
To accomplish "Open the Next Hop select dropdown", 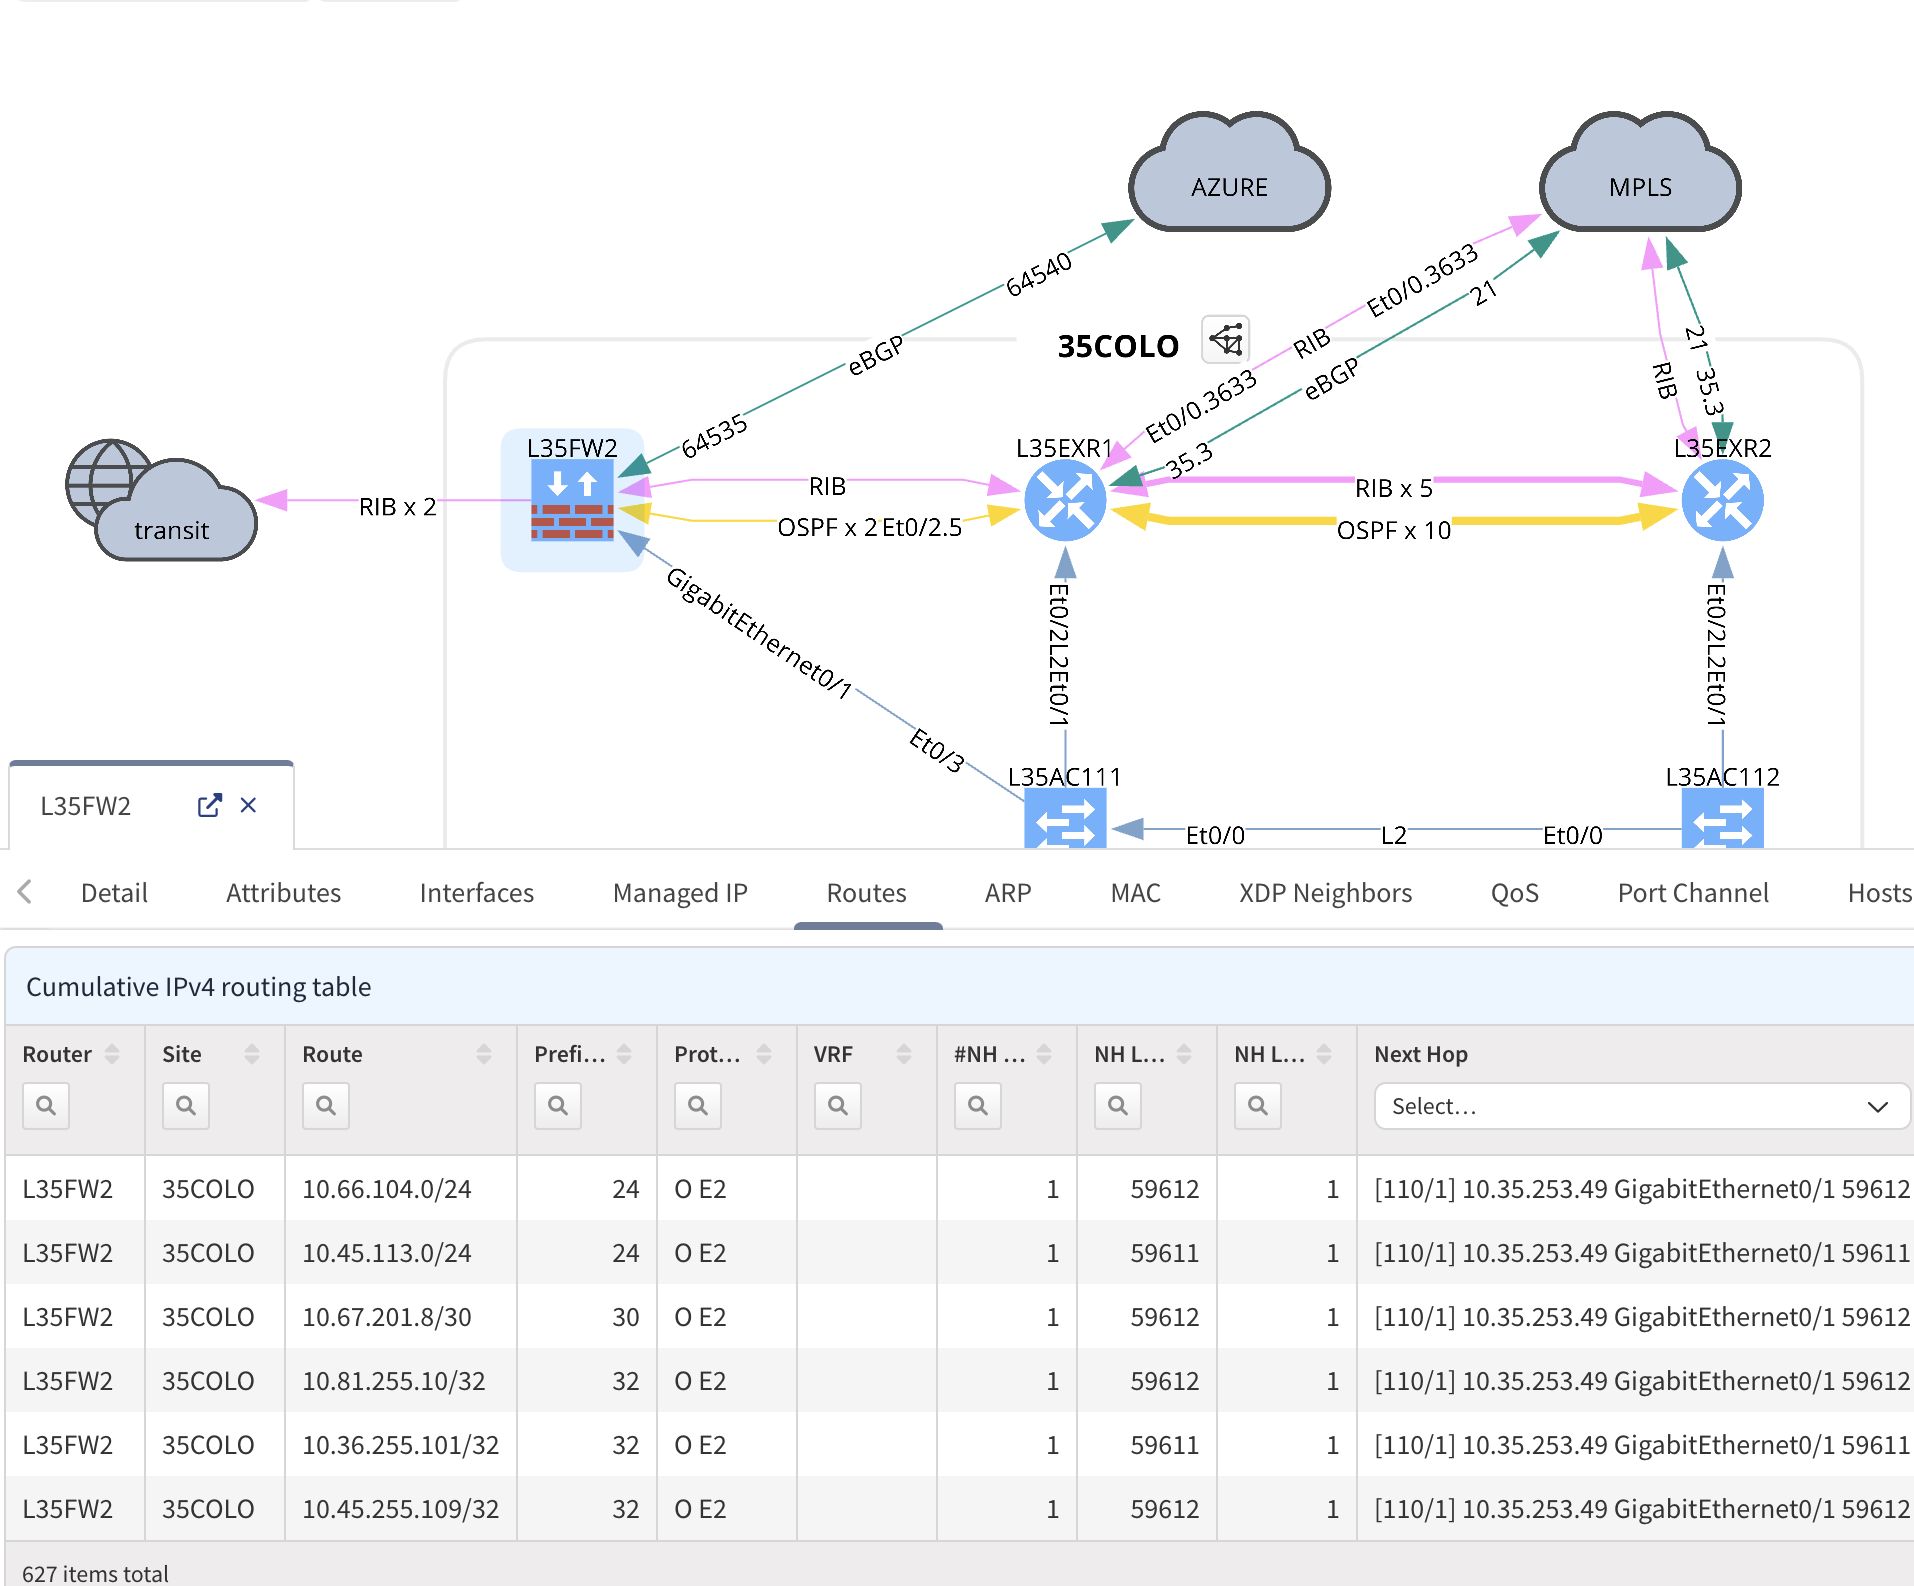I will click(1640, 1106).
